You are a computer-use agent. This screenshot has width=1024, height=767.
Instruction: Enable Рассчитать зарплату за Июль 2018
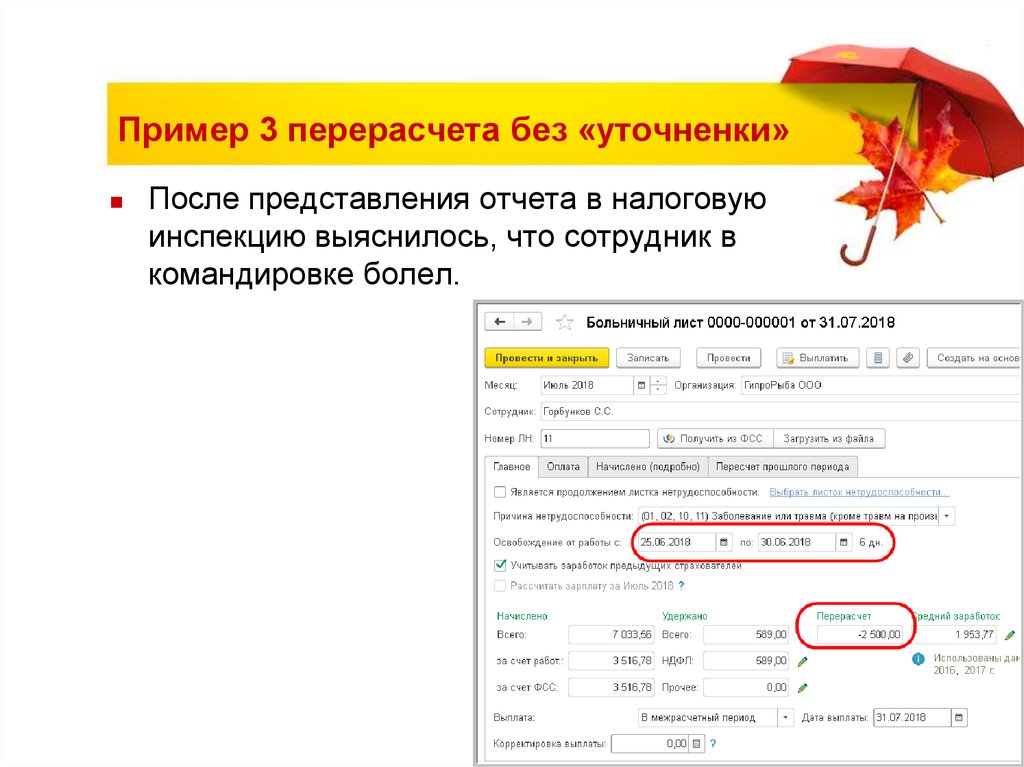click(499, 585)
